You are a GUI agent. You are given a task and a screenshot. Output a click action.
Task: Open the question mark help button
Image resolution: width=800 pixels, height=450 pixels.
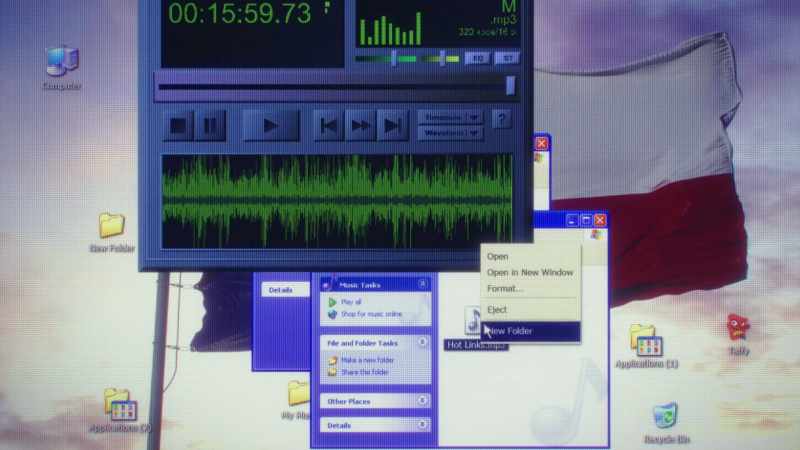coord(502,120)
